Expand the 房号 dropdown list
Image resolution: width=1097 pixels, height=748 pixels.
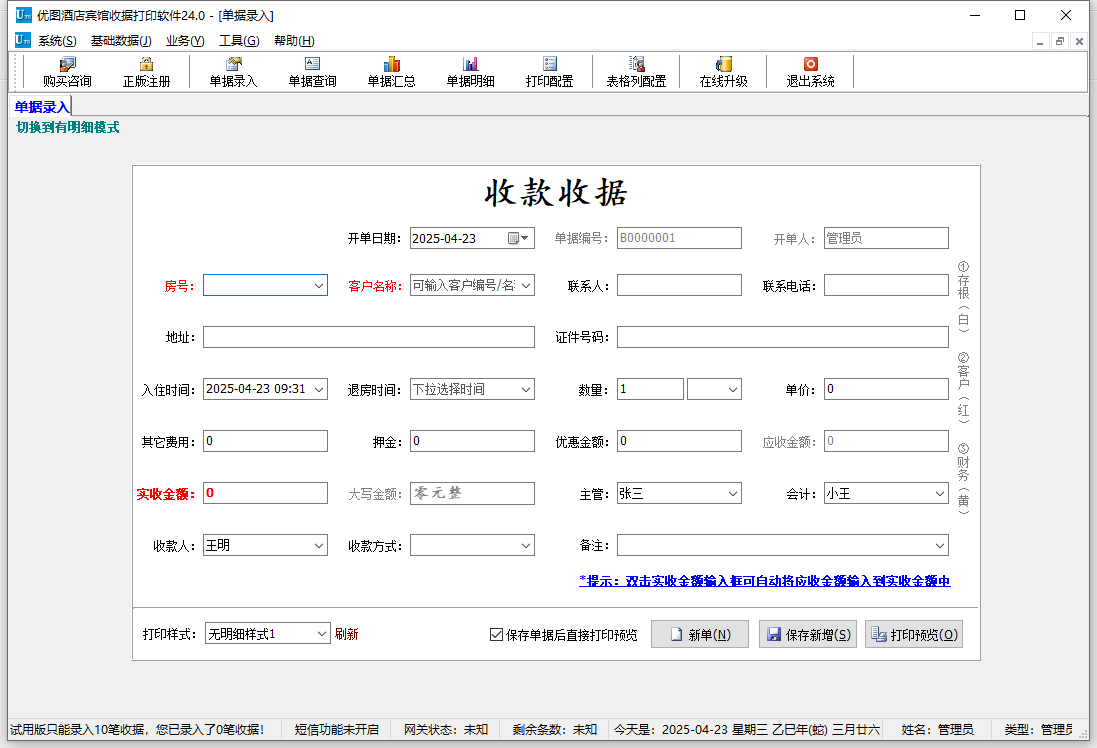319,285
